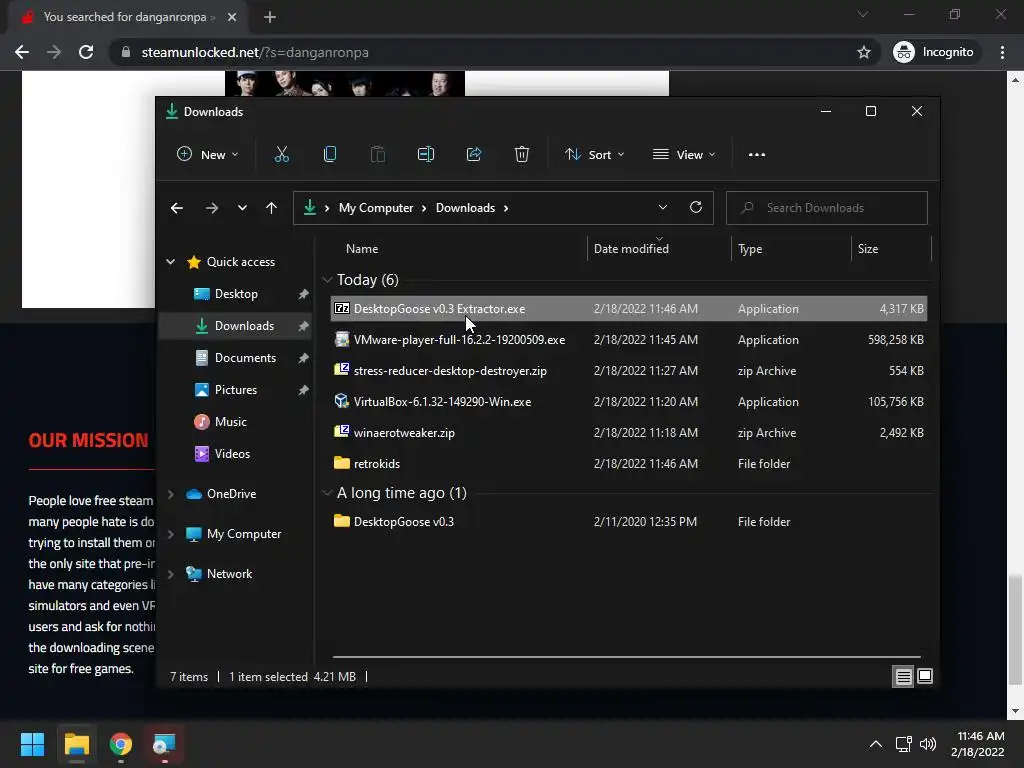The height and width of the screenshot is (768, 1024).
Task: Click the Search Downloads field
Action: coord(827,208)
